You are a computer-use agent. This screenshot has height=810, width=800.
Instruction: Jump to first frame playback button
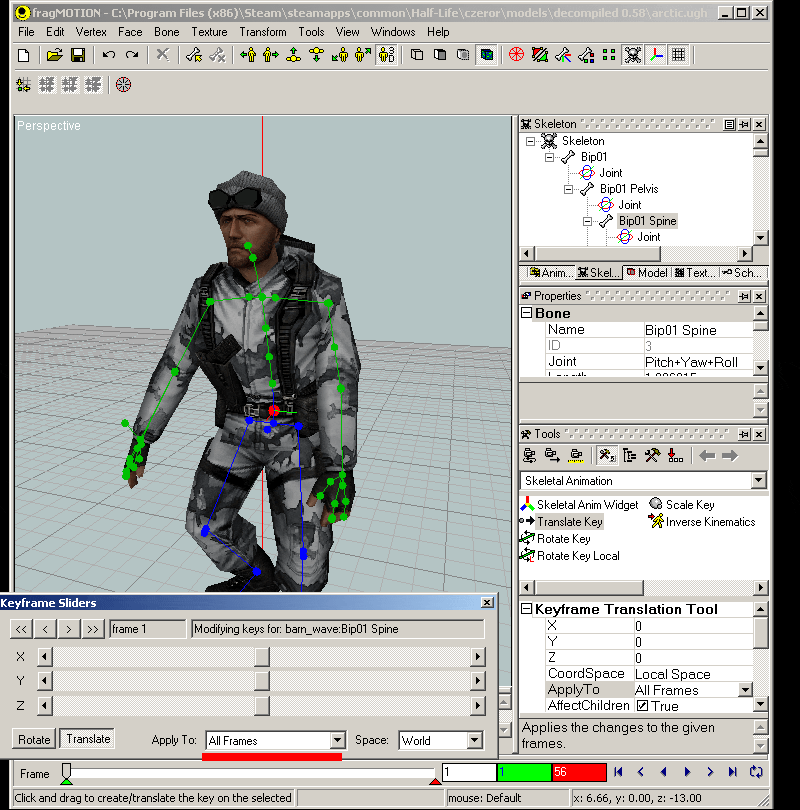(x=618, y=772)
